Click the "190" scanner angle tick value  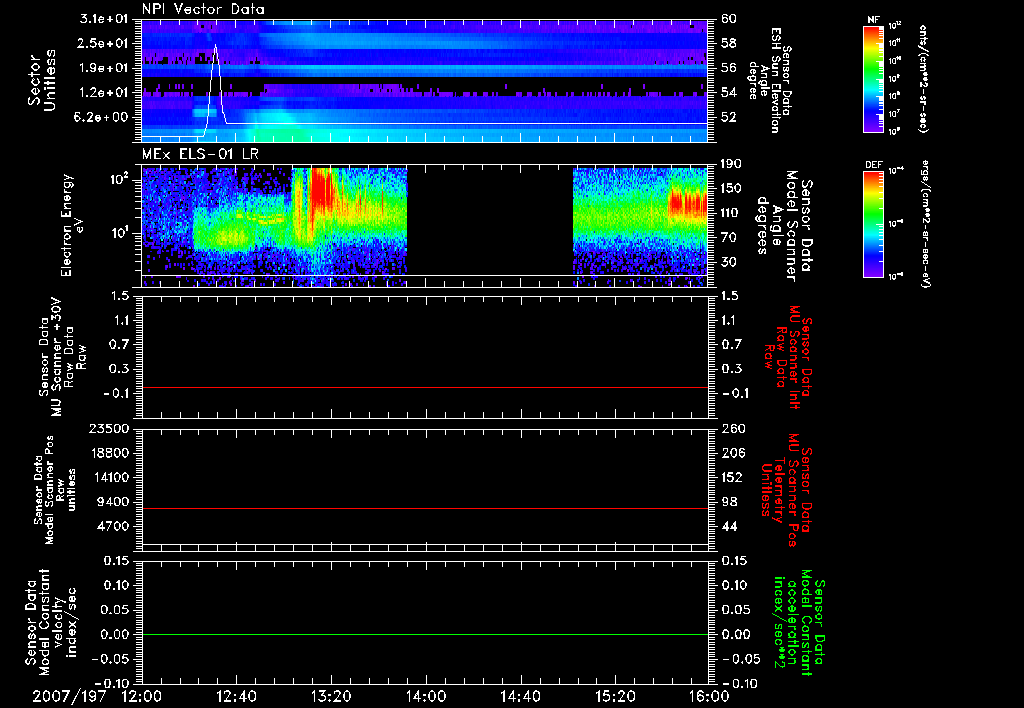click(733, 163)
